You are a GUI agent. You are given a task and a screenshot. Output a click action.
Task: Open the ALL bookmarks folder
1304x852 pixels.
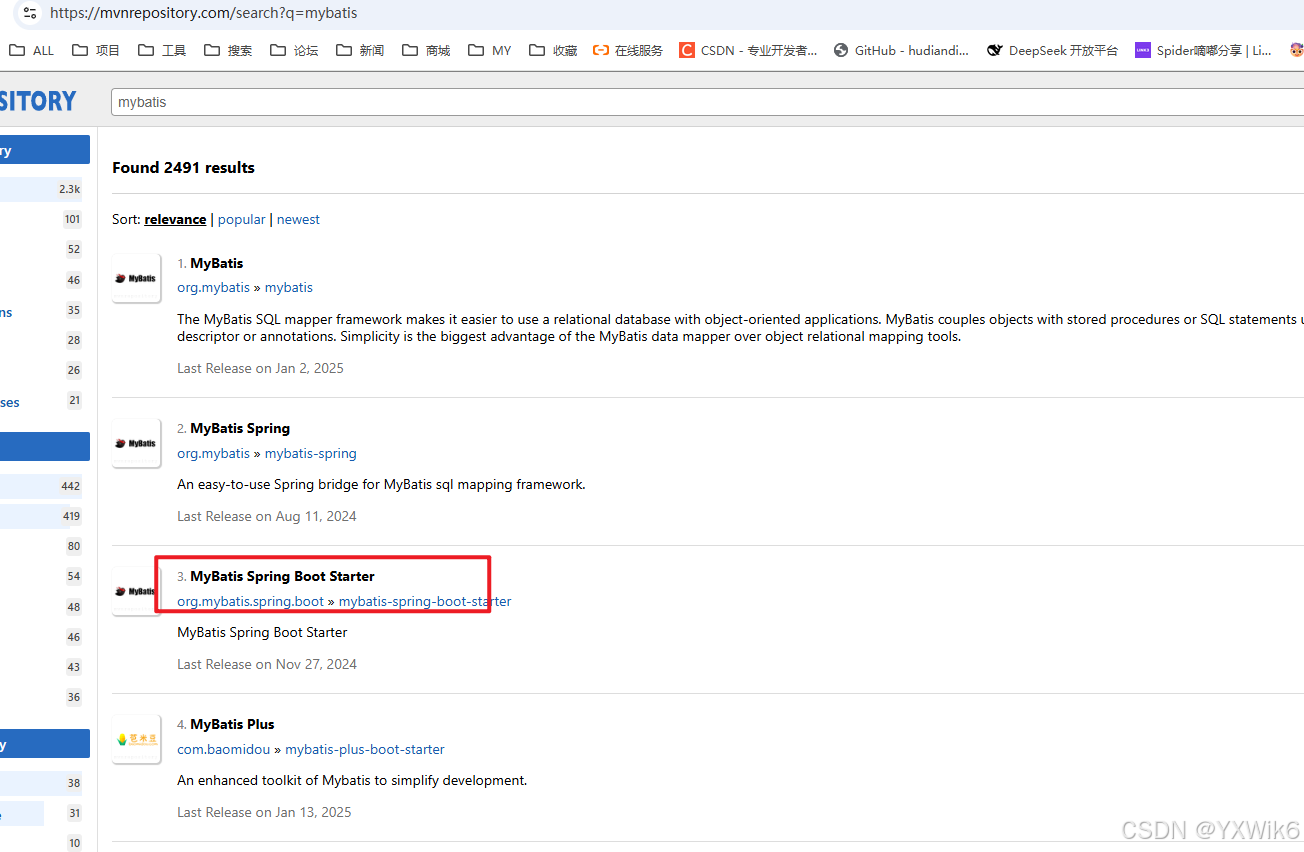point(31,50)
